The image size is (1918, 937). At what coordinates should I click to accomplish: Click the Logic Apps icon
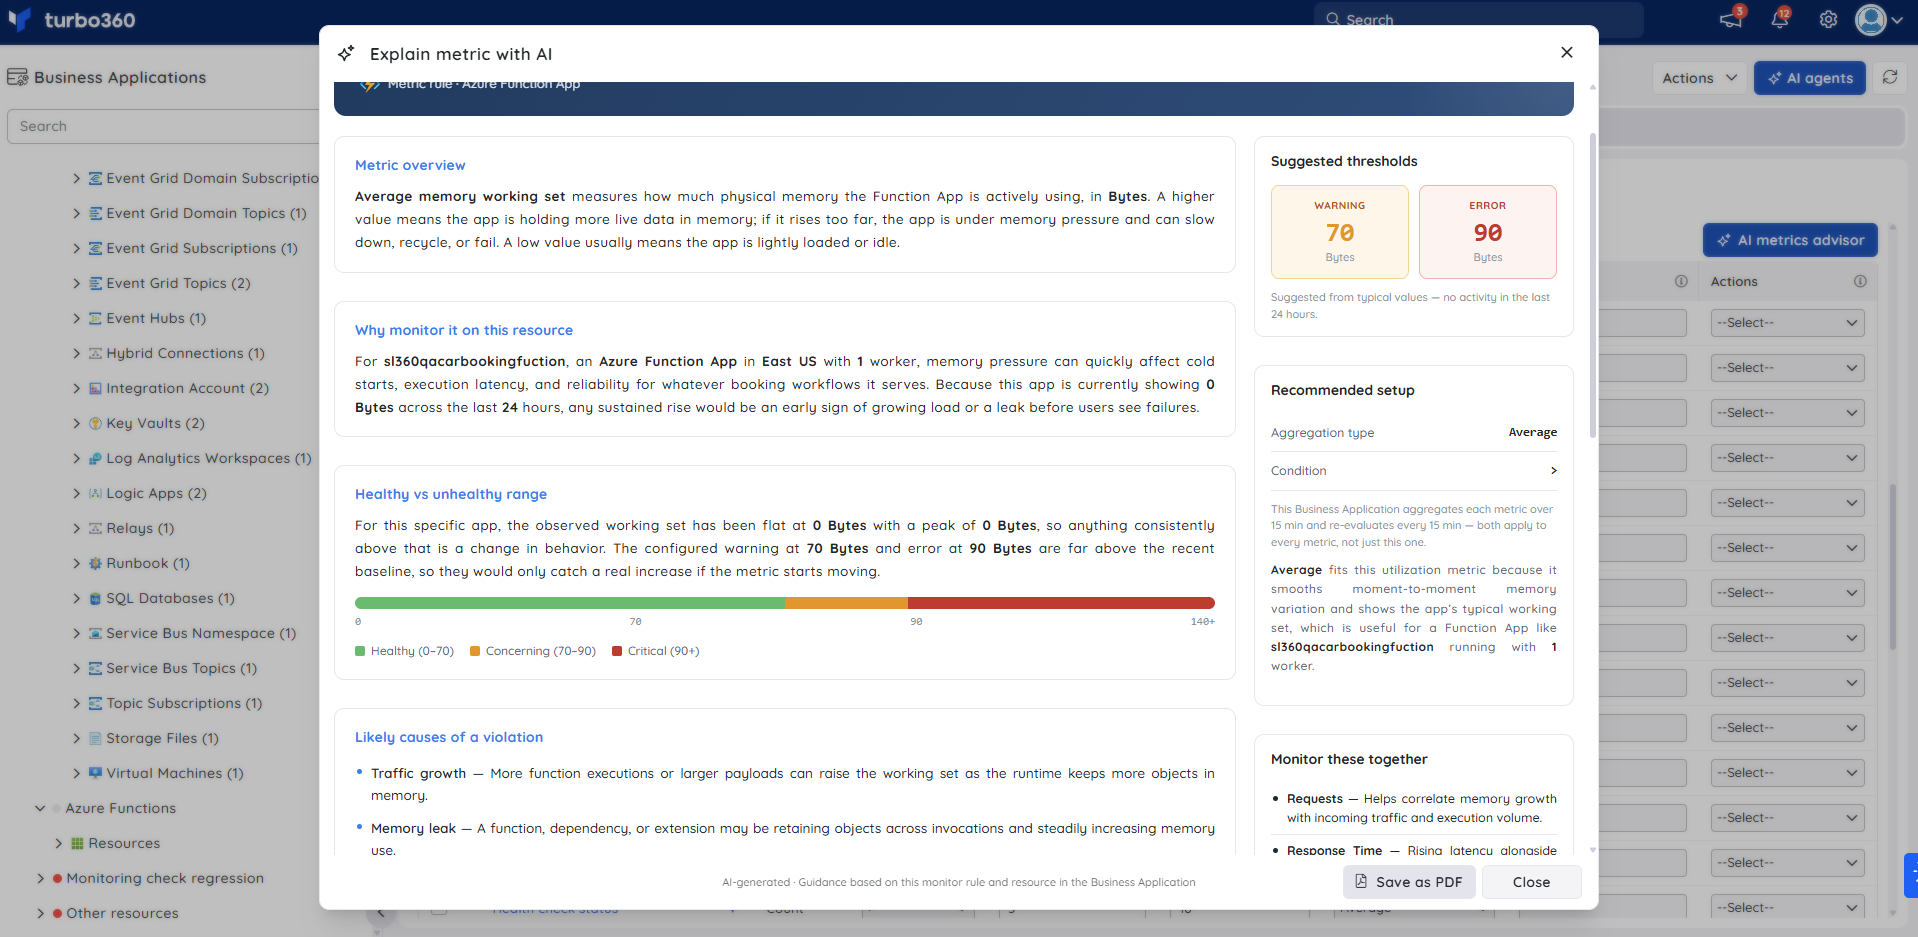(x=96, y=493)
